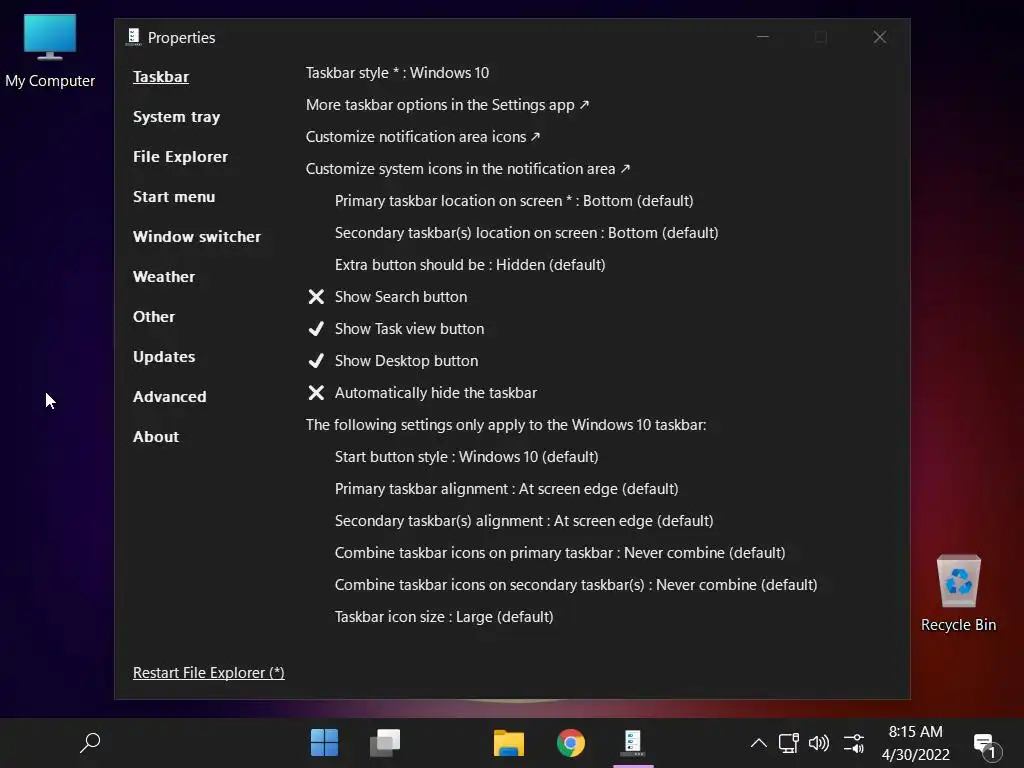This screenshot has height=768, width=1024.
Task: Click Restart File Explorer link
Action: (x=208, y=673)
